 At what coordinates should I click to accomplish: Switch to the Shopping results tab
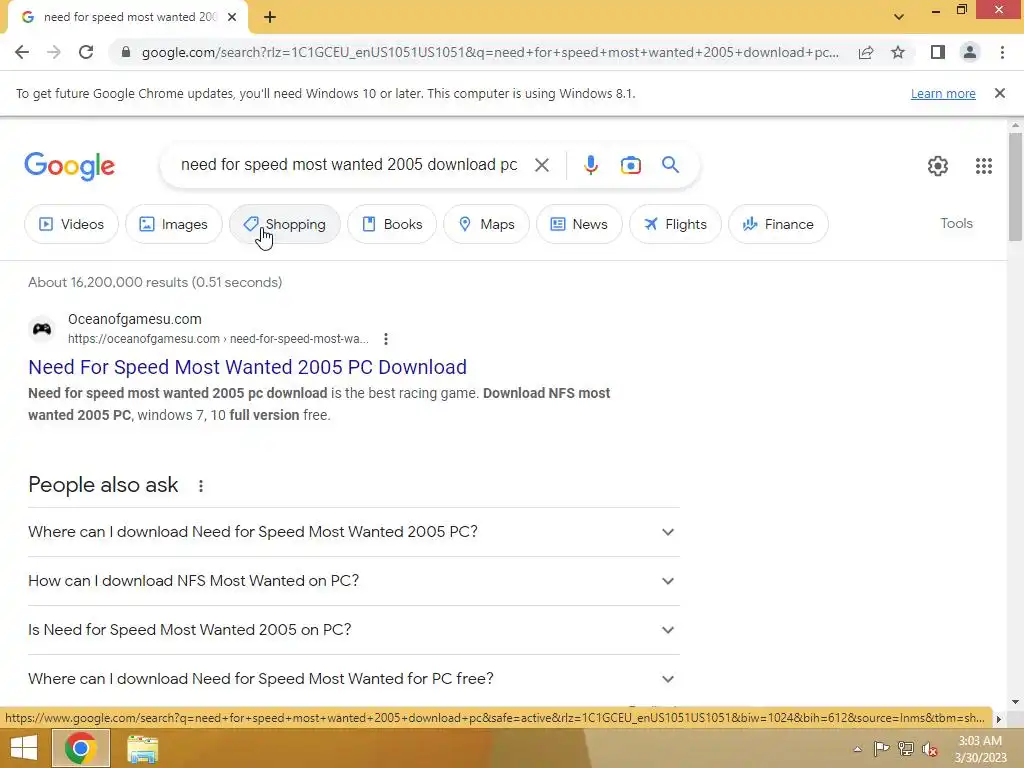coord(284,224)
